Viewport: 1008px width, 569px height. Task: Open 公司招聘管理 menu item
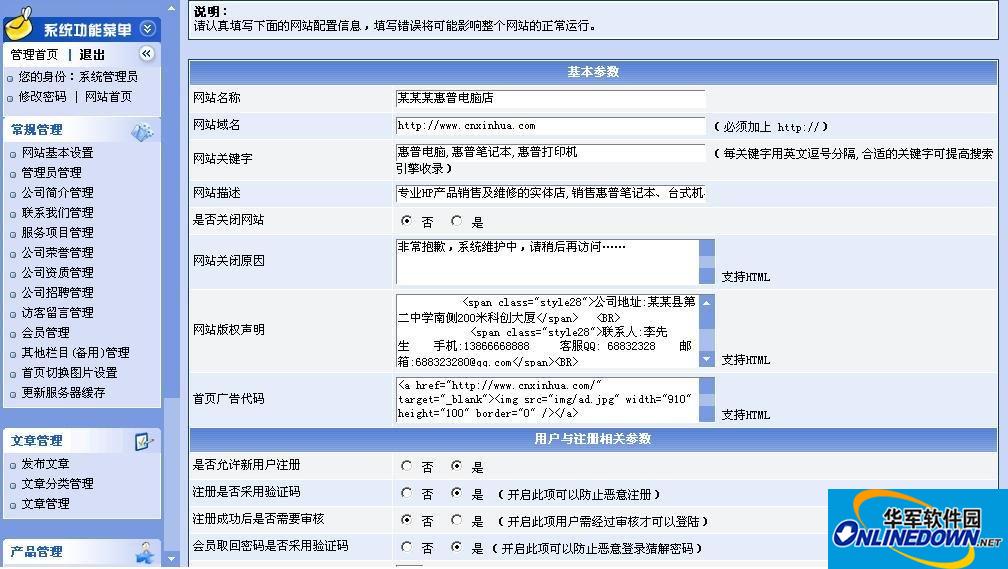(58, 292)
